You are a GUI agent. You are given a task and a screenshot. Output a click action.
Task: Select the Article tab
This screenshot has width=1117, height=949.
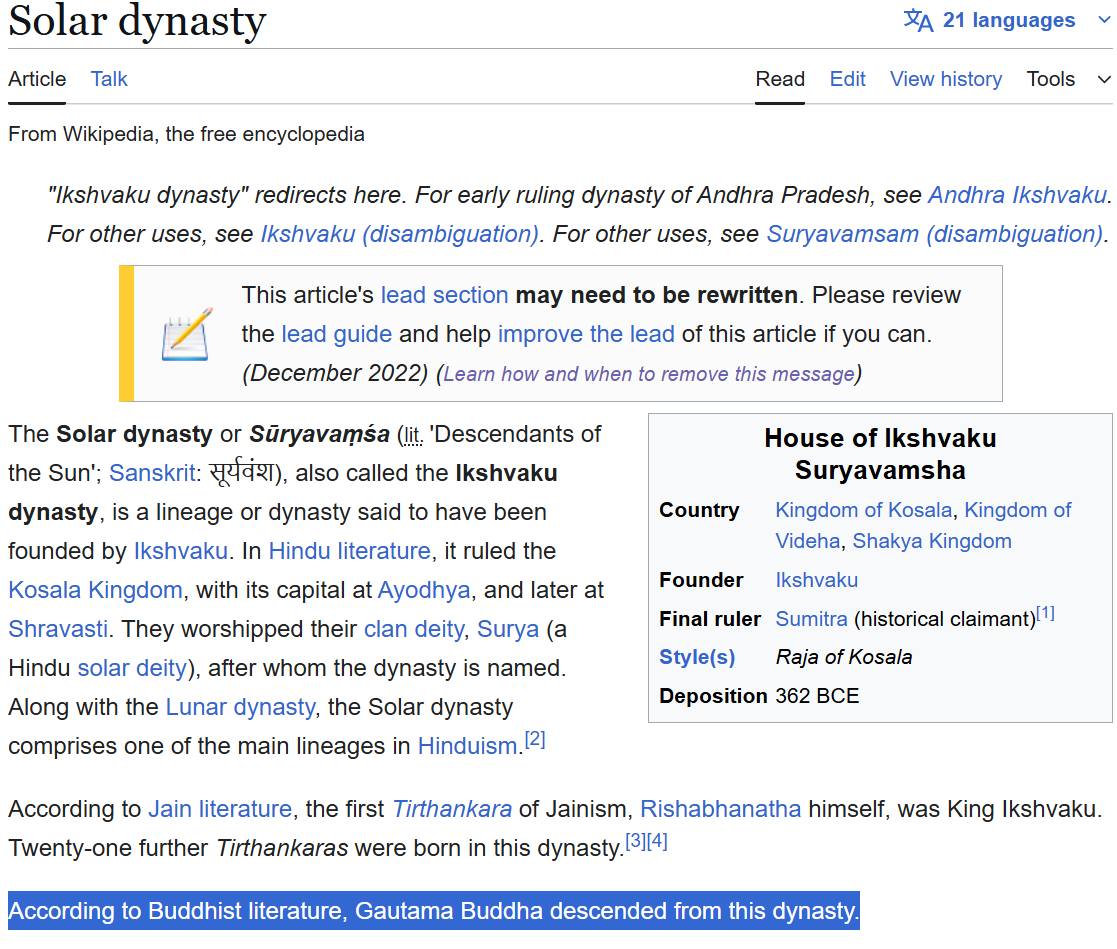click(37, 79)
